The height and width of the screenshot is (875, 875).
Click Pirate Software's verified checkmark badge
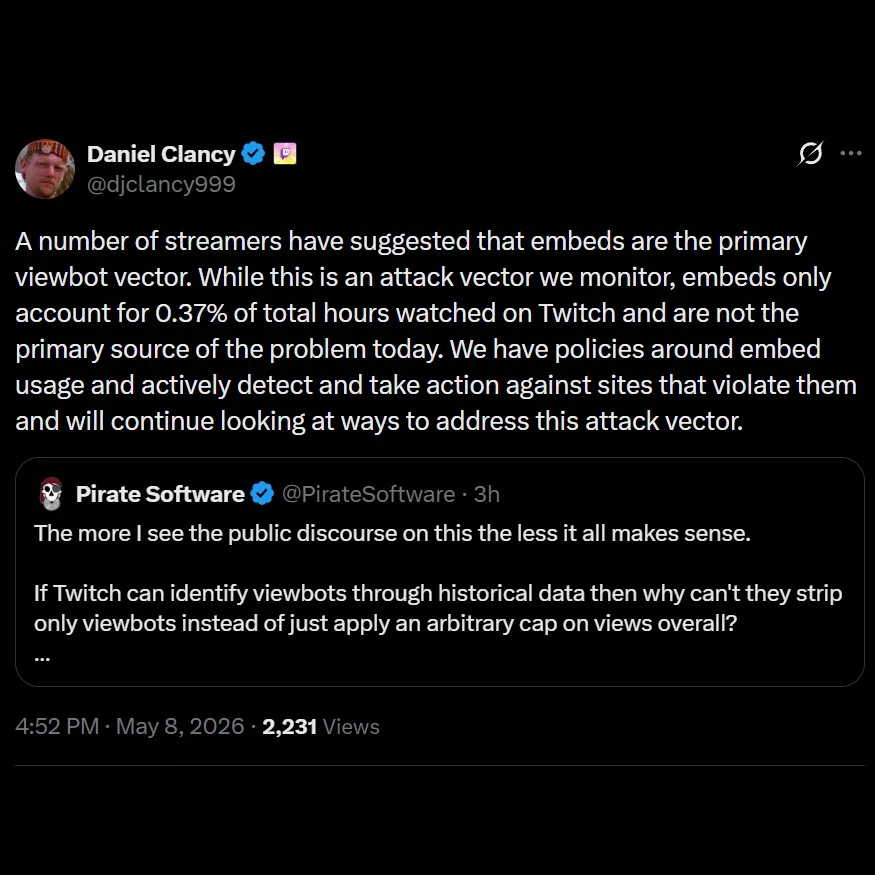pyautogui.click(x=262, y=494)
